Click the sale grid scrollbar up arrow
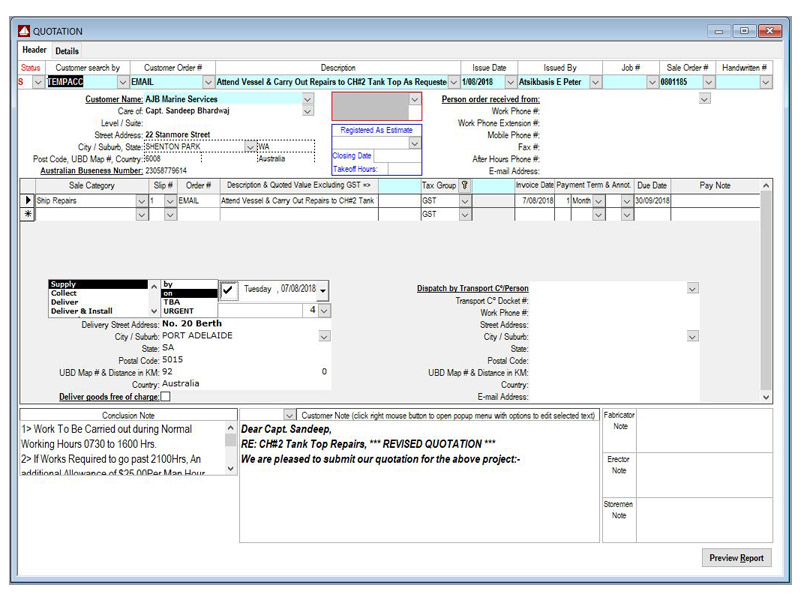 pyautogui.click(x=766, y=186)
